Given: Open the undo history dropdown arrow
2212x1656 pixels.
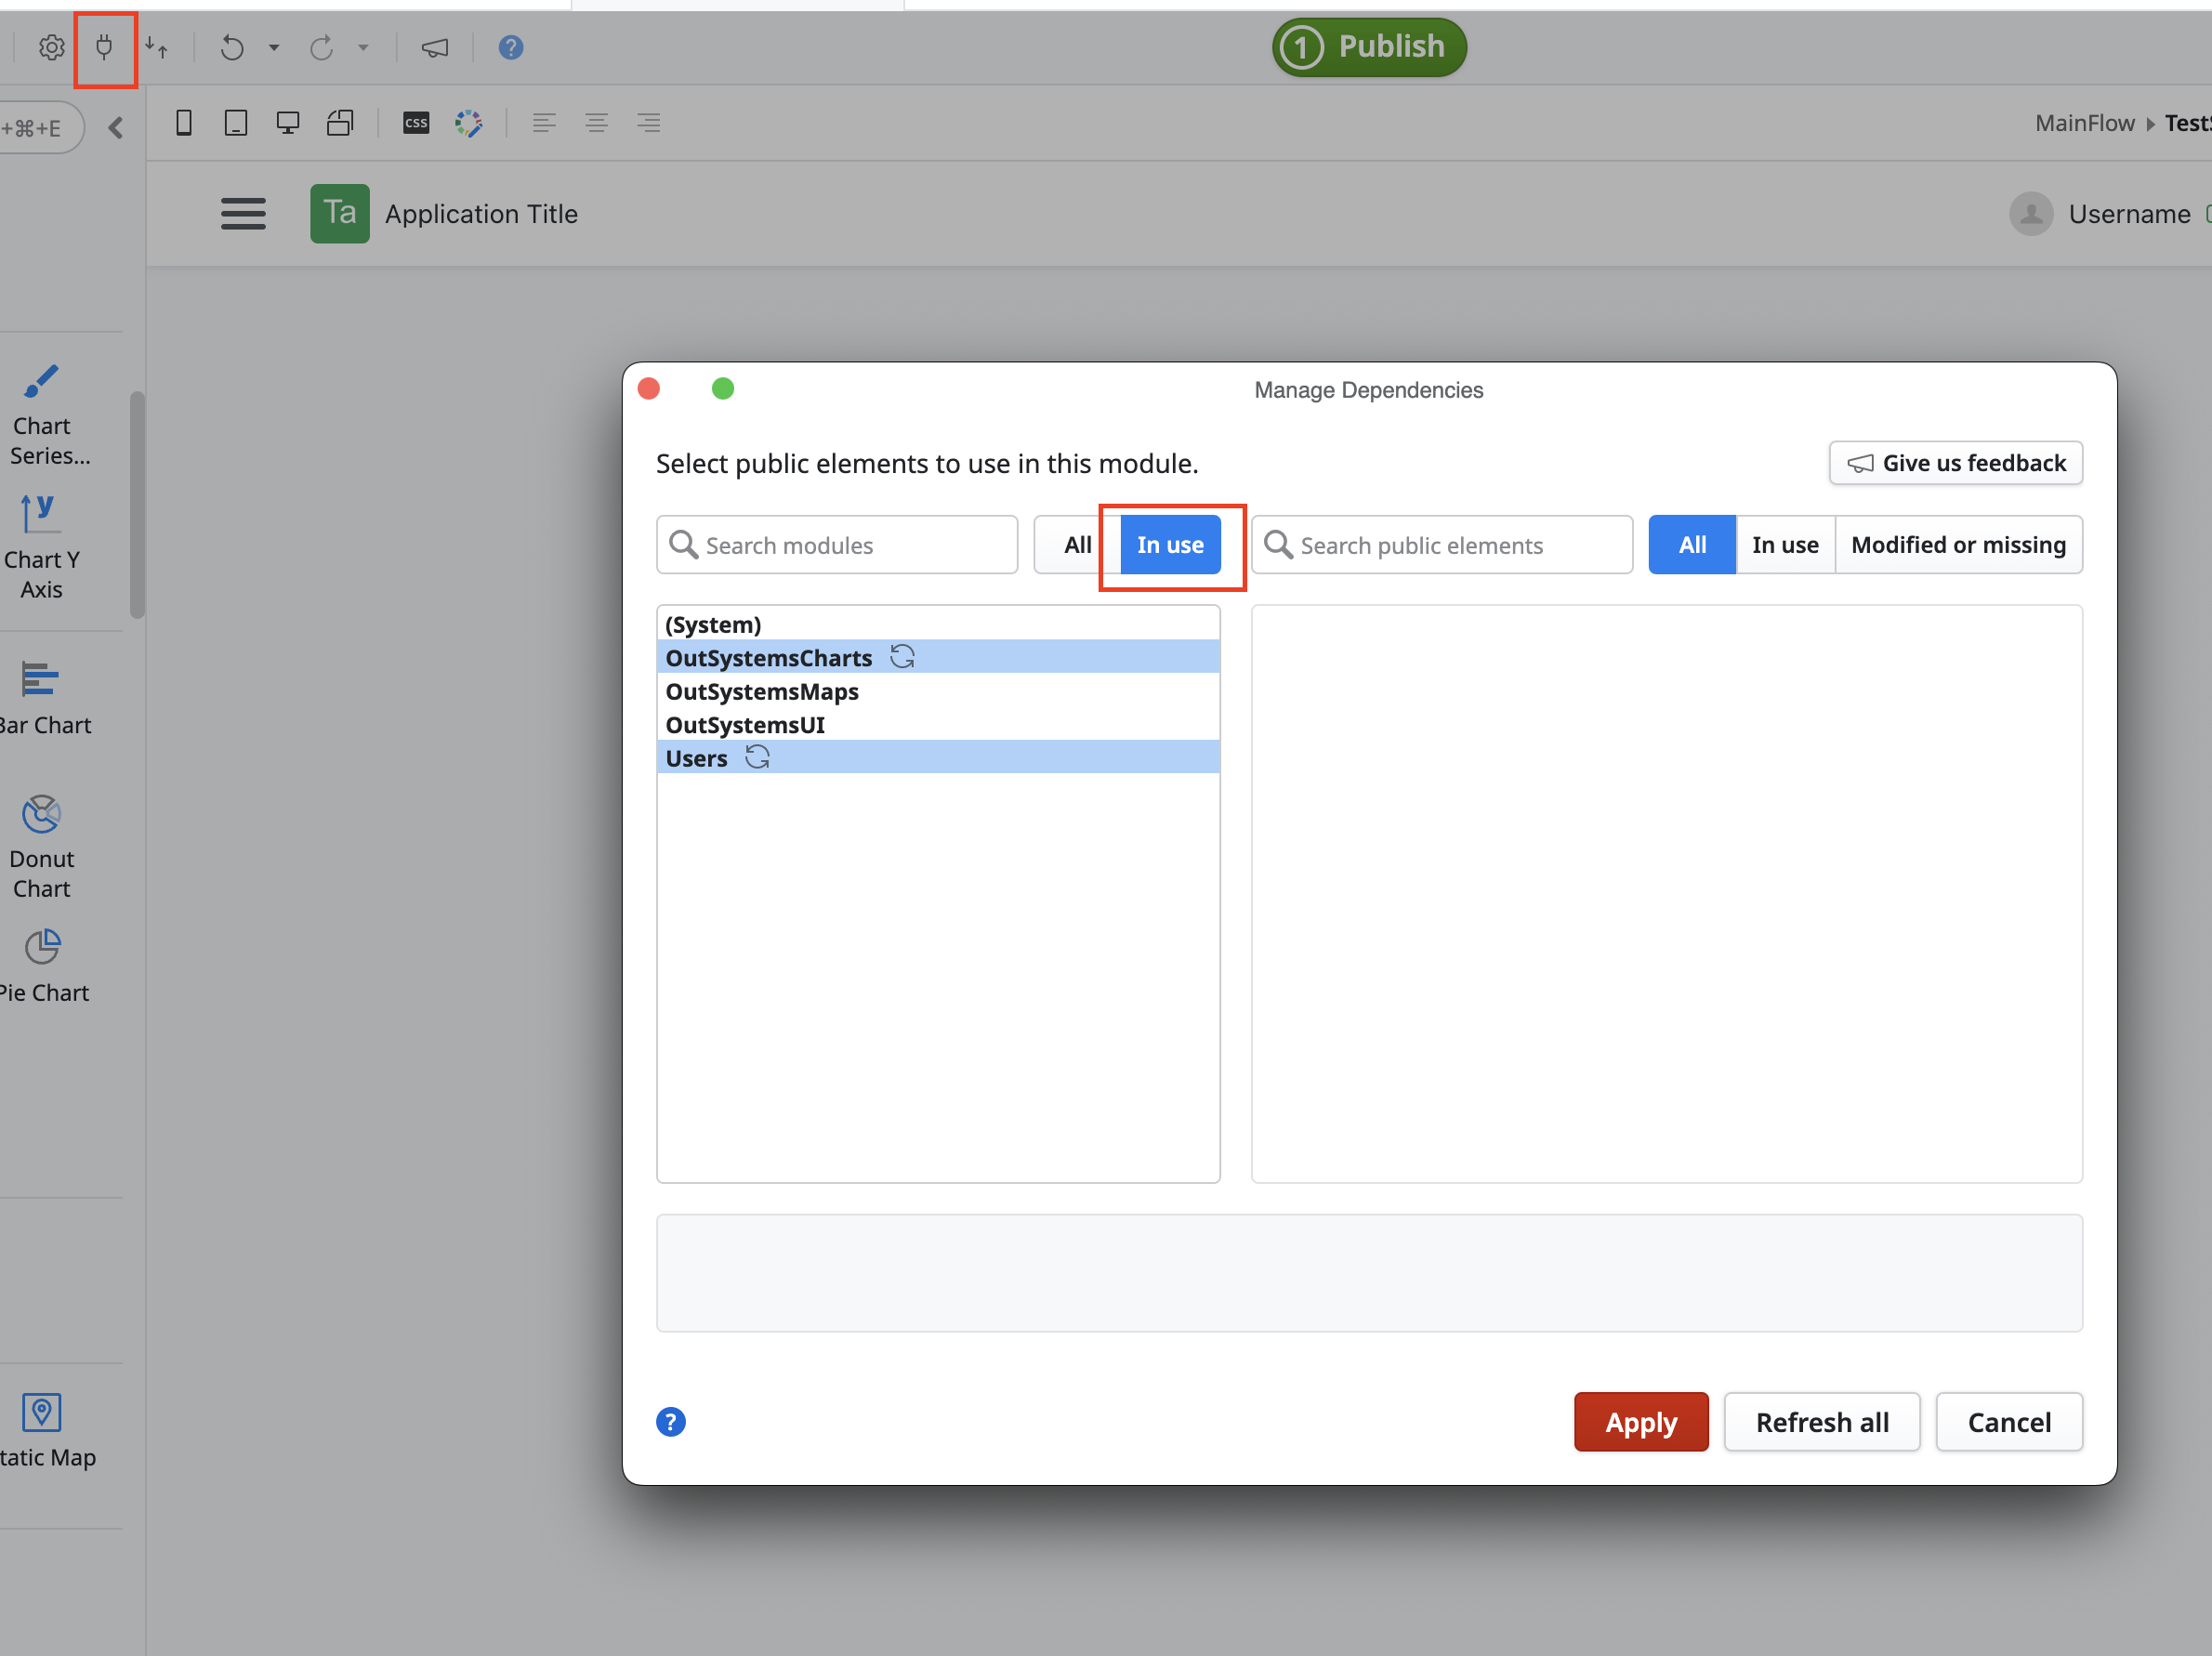Looking at the screenshot, I should click(x=274, y=47).
